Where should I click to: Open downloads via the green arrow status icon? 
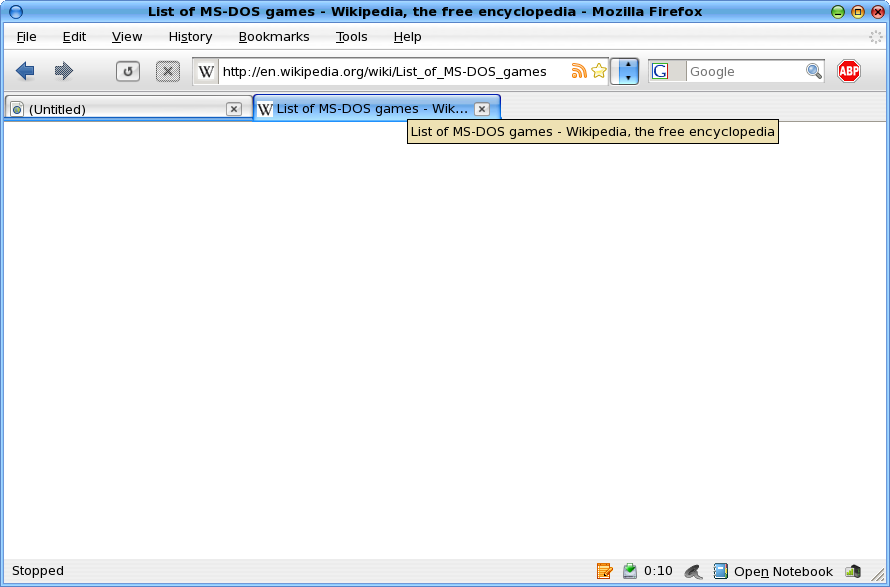pos(630,571)
